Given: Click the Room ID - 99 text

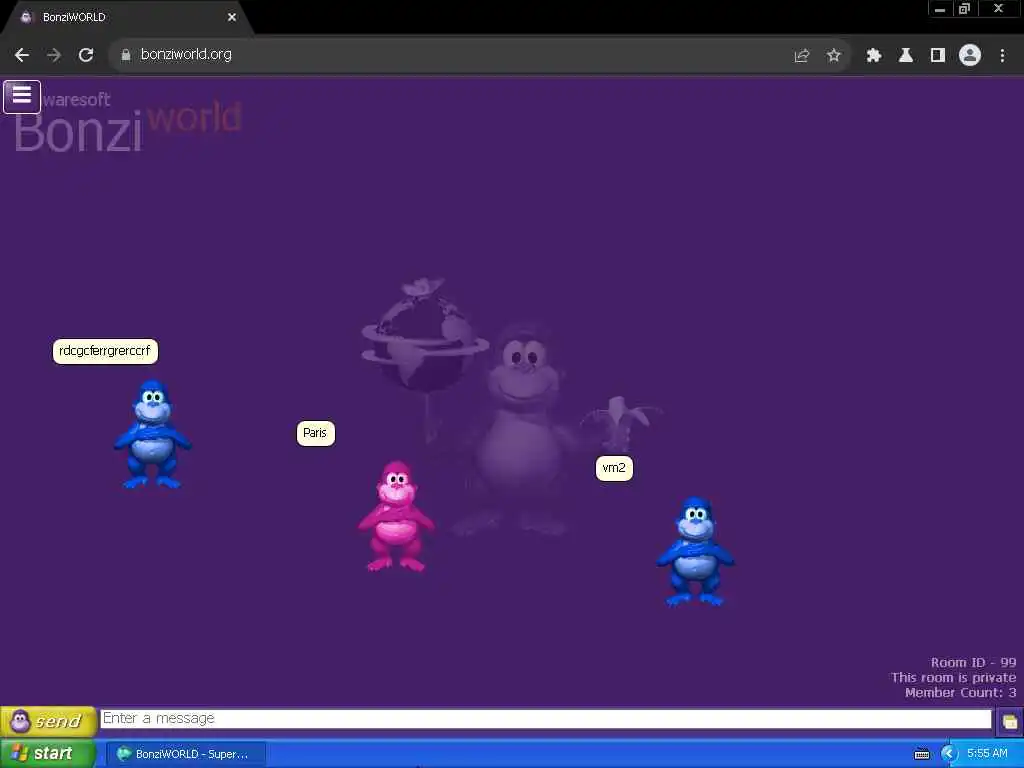Looking at the screenshot, I should pos(973,662).
